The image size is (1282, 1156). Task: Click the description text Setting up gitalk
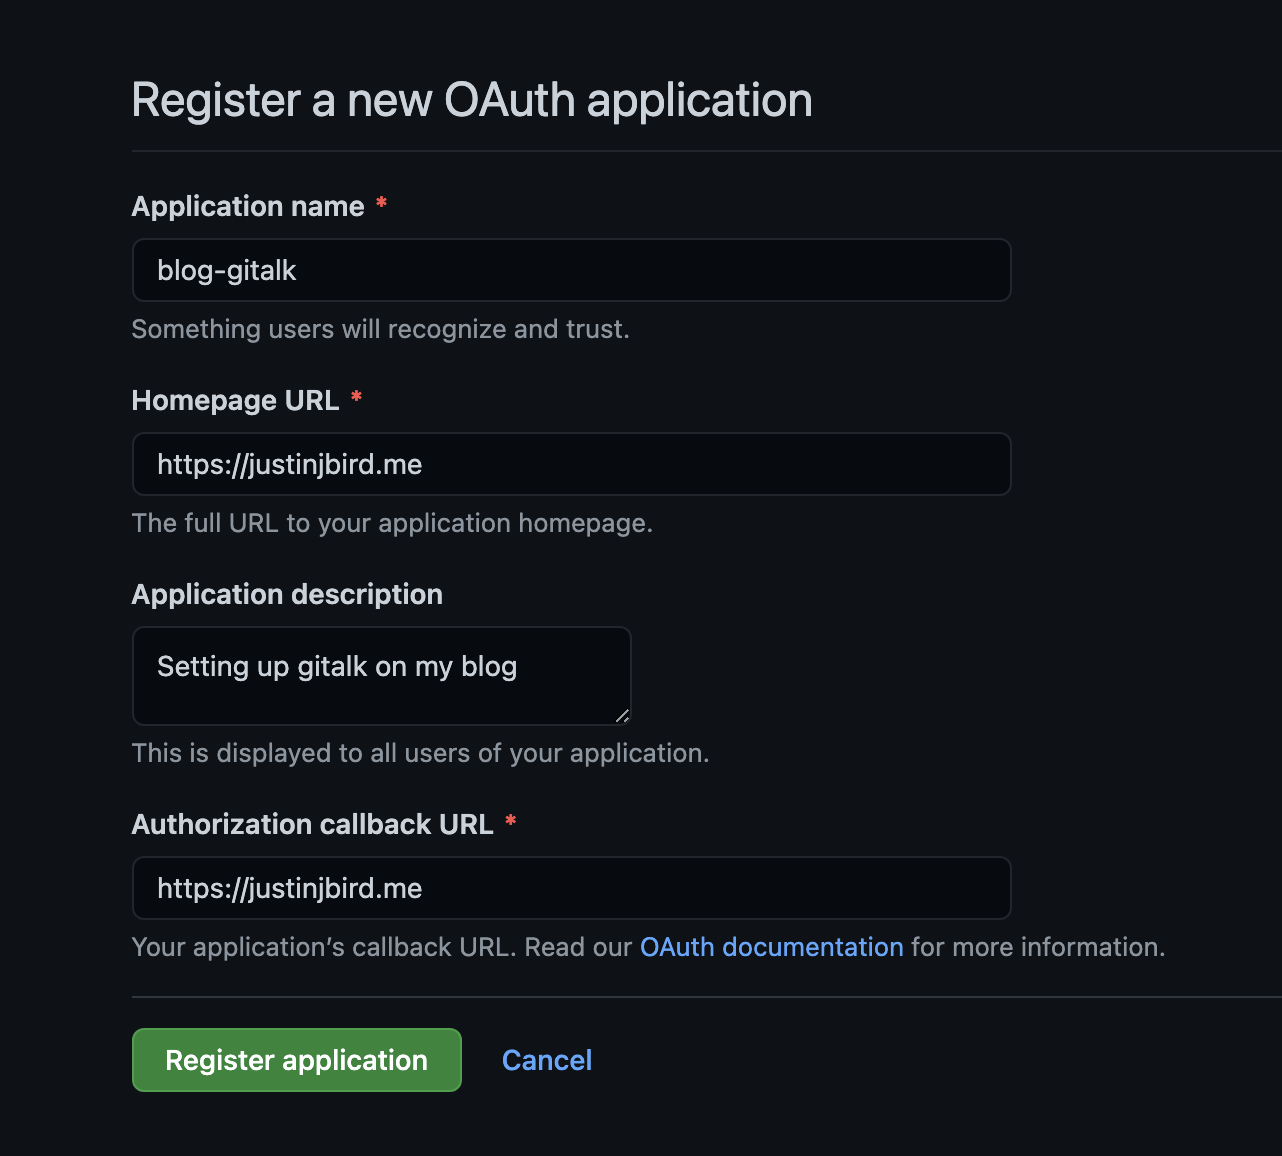tap(337, 666)
